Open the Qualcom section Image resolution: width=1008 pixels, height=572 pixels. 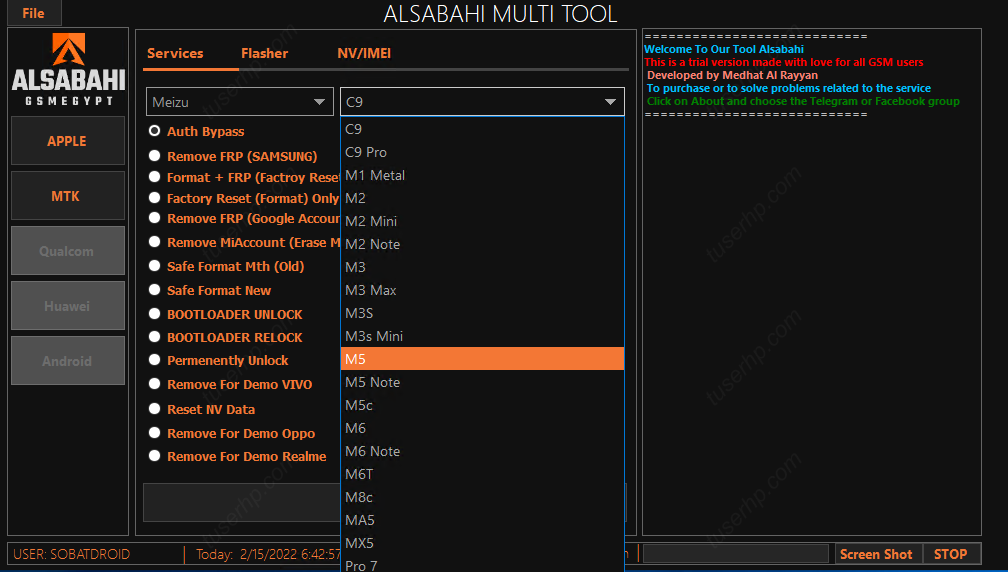point(68,251)
